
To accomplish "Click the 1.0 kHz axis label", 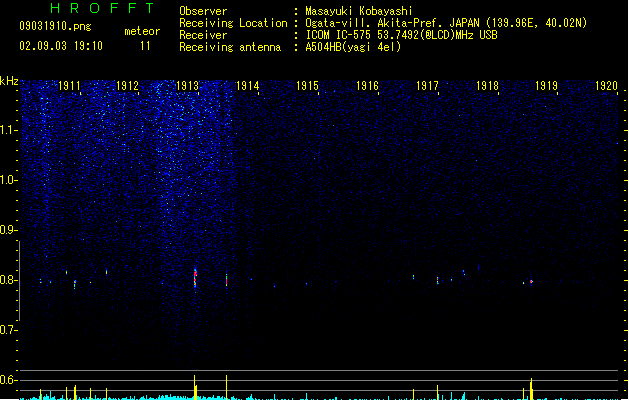I will point(8,180).
